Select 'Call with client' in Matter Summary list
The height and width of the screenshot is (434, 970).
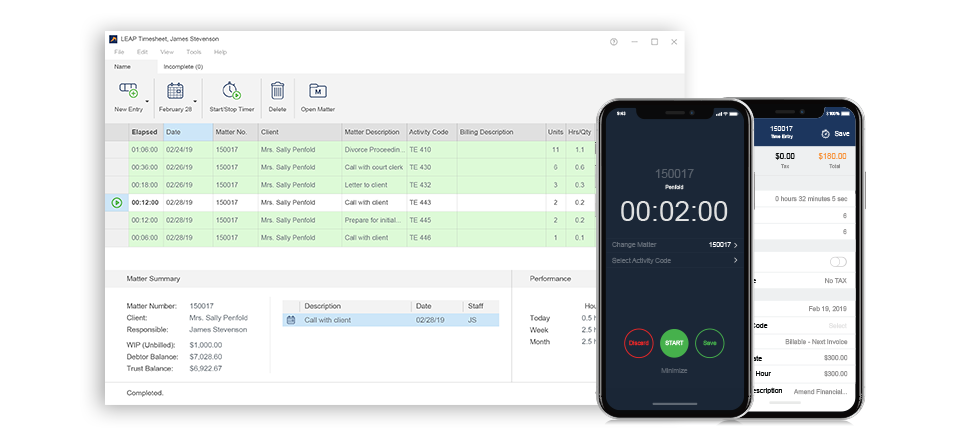point(391,320)
